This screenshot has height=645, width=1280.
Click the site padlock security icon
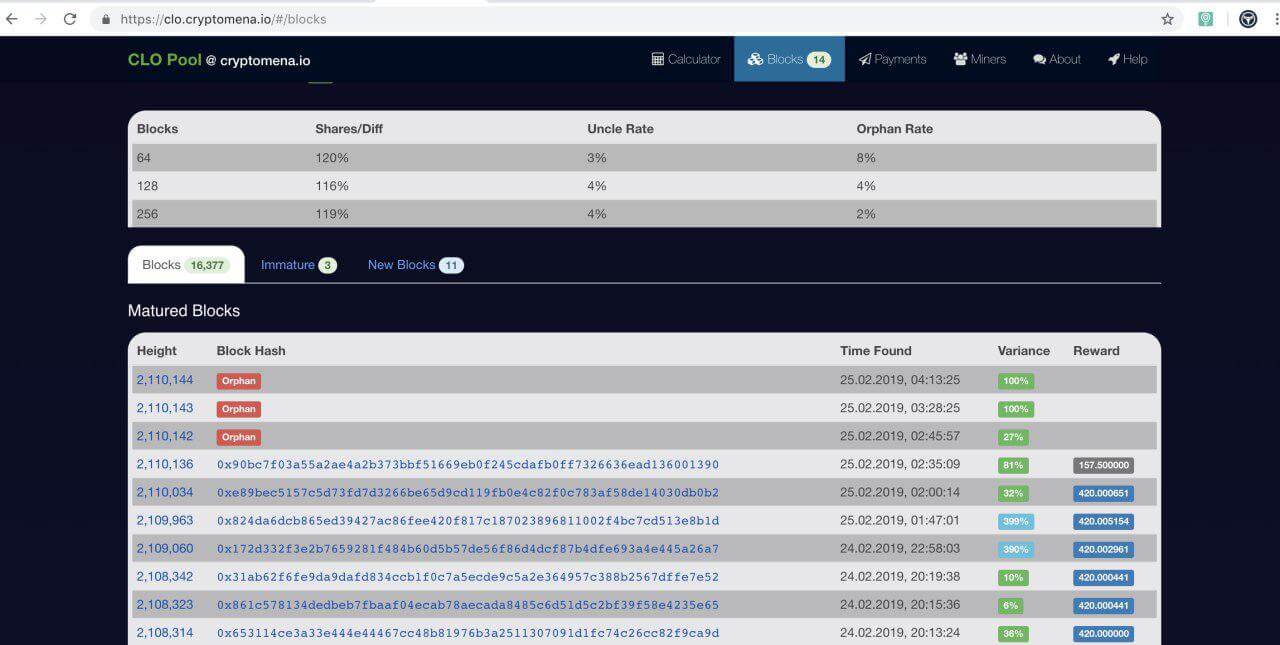(106, 19)
